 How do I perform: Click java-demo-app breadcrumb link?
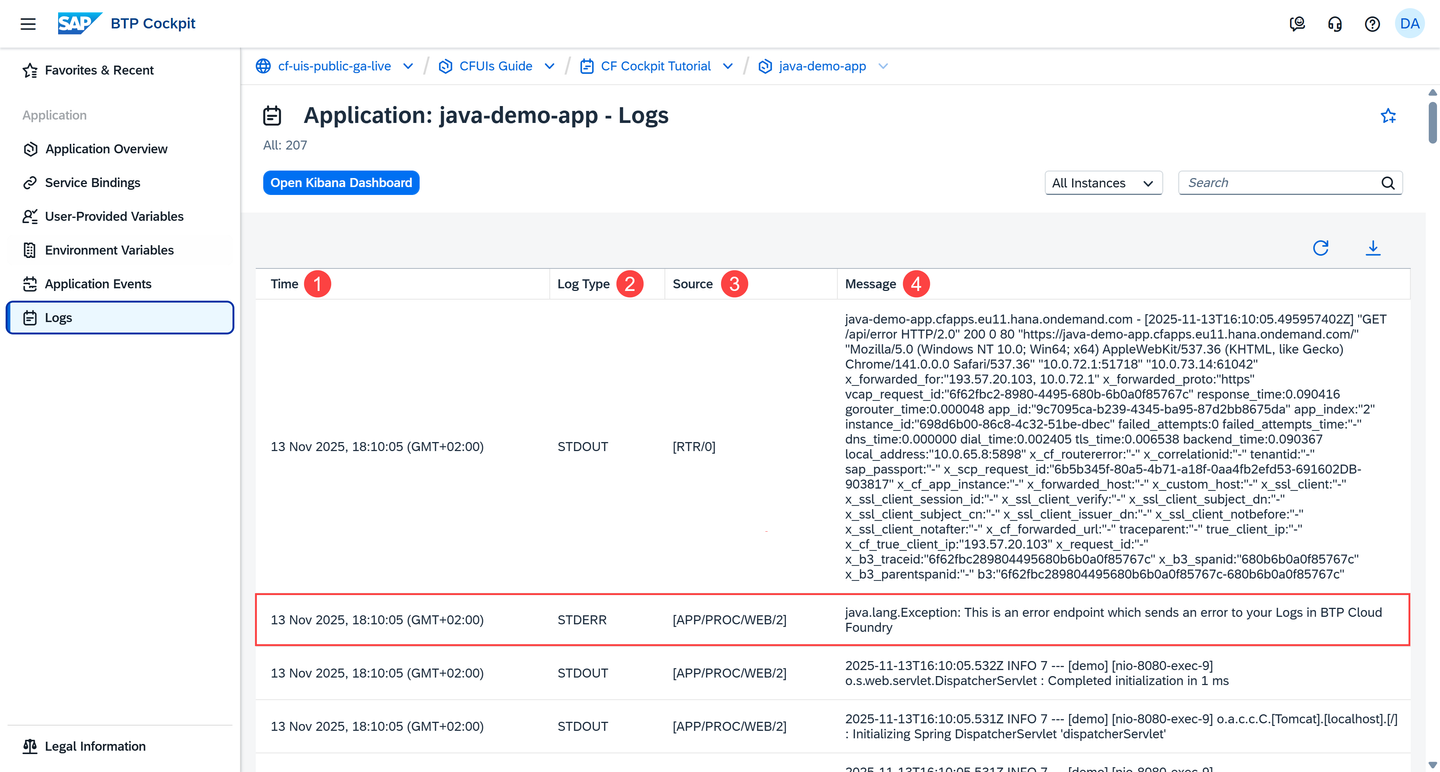pyautogui.click(x=823, y=66)
